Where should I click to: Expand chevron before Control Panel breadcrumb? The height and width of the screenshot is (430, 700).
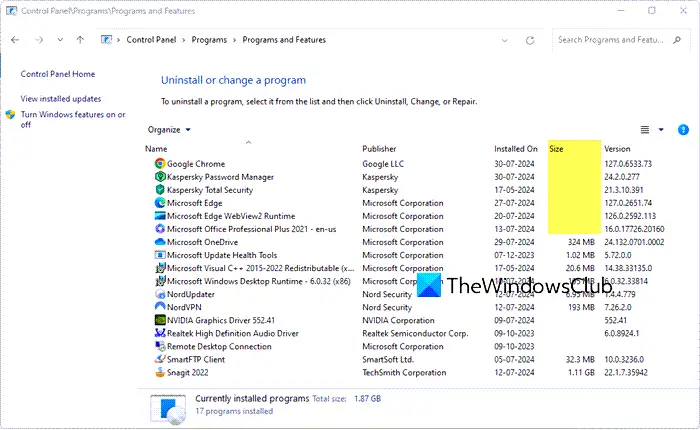[x=119, y=40]
